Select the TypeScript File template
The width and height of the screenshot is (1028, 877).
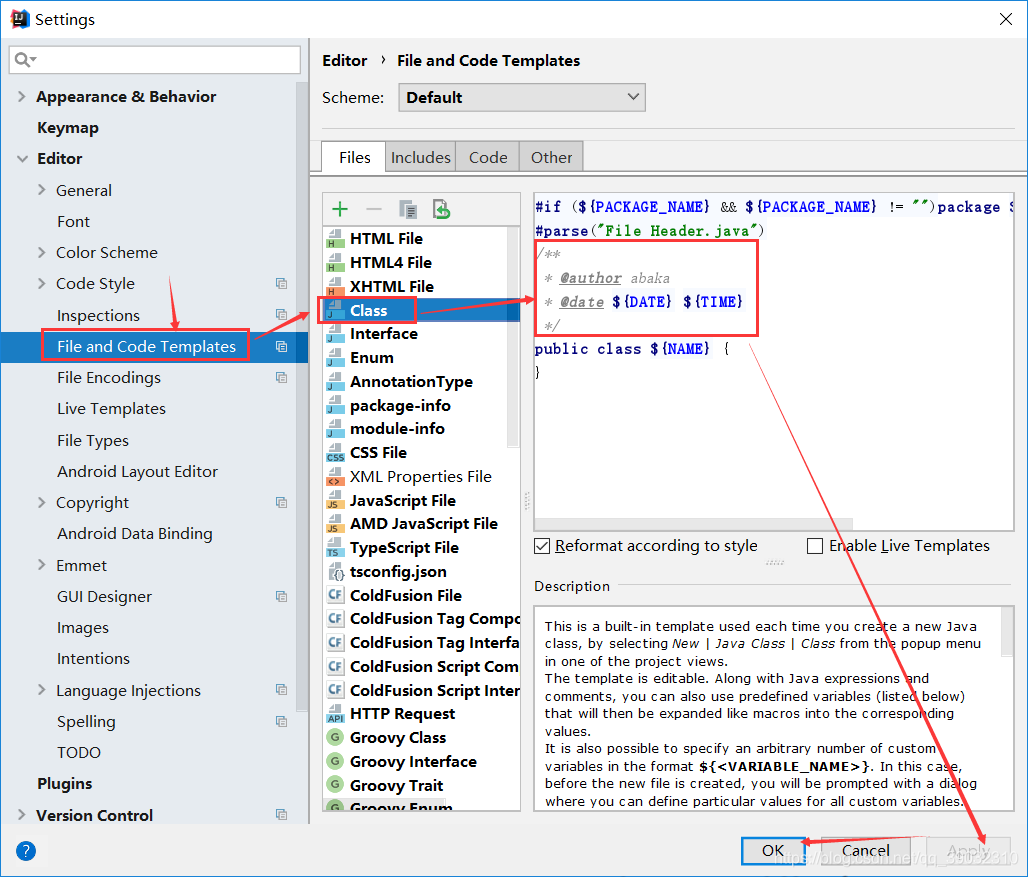click(422, 548)
